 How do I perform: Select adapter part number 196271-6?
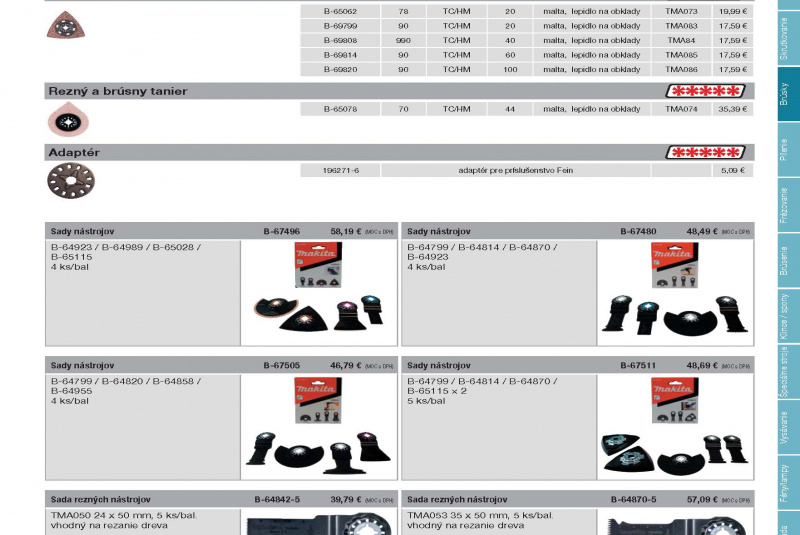pyautogui.click(x=340, y=170)
